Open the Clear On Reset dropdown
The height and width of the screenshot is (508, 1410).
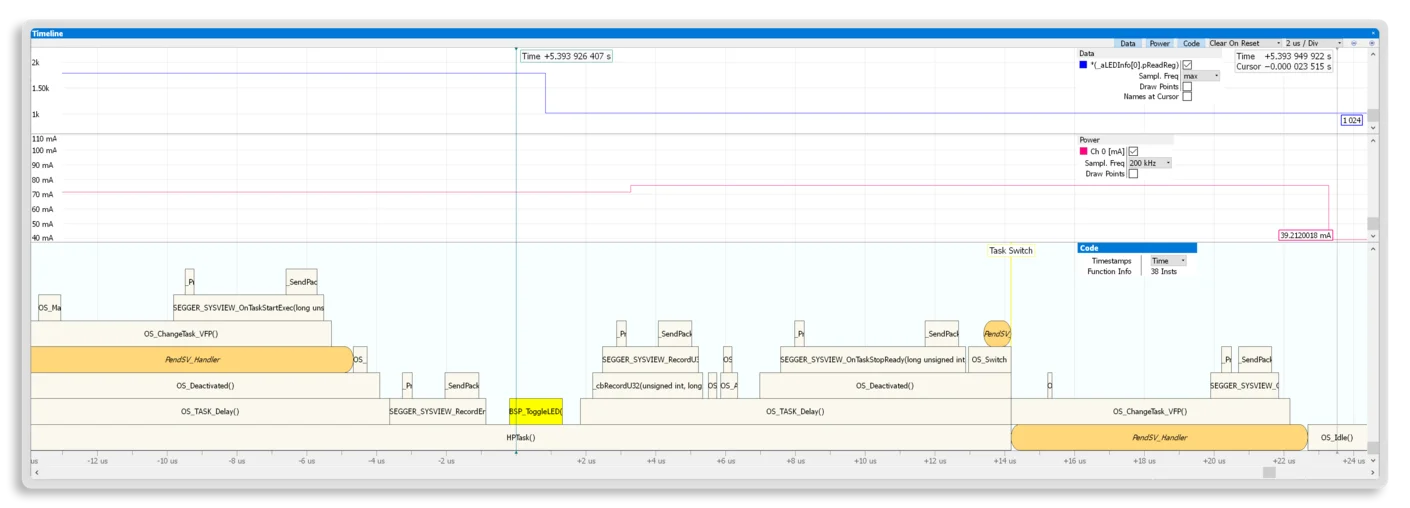coord(1244,44)
